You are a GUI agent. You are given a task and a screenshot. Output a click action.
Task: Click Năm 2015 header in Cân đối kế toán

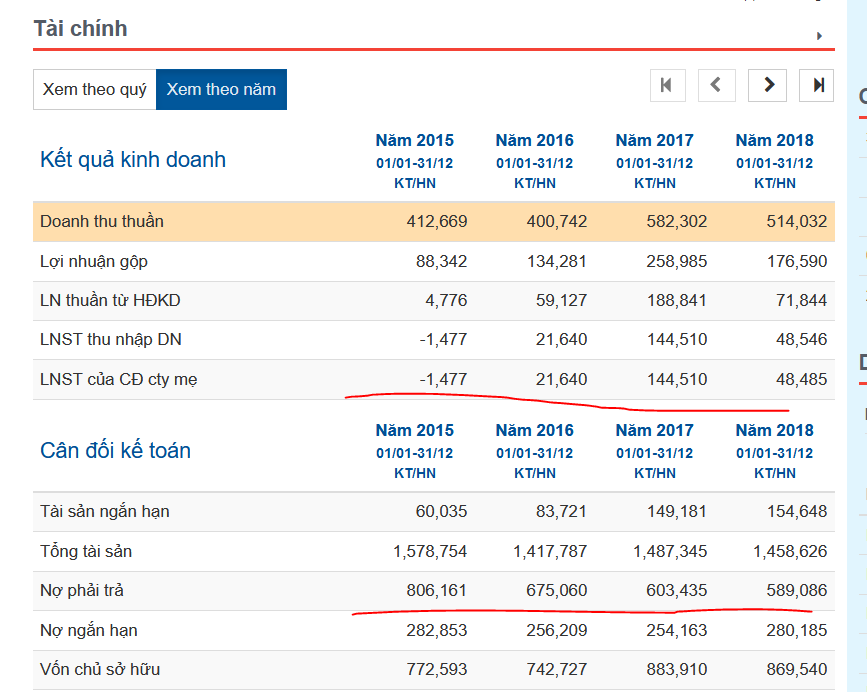[414, 431]
